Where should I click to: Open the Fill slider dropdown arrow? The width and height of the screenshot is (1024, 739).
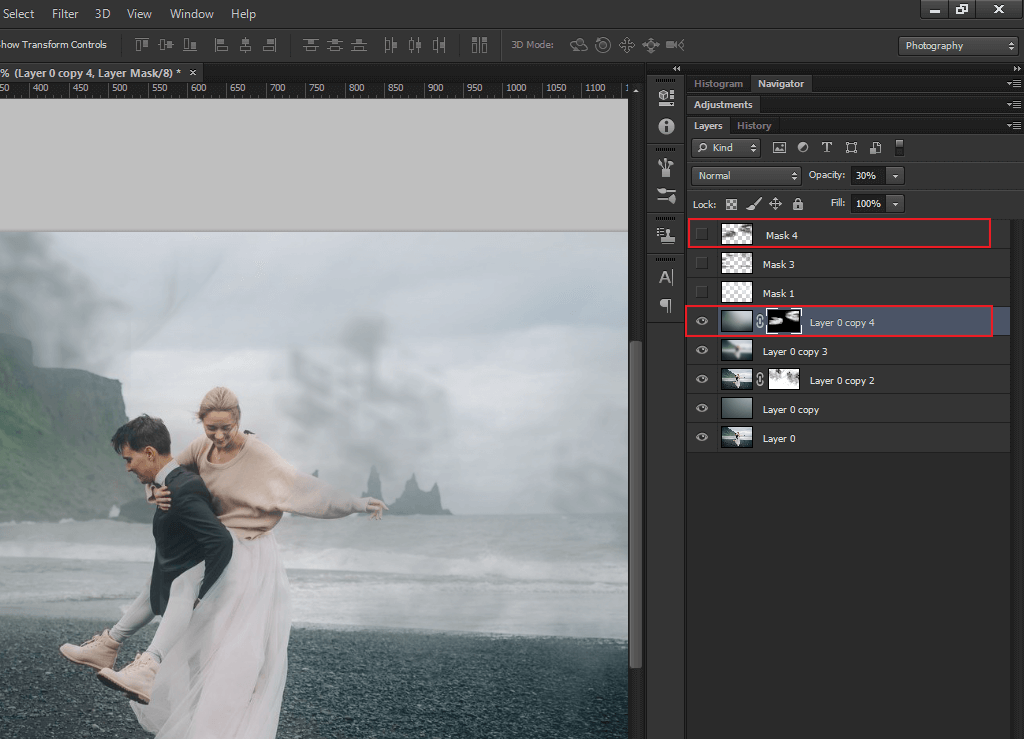(895, 204)
